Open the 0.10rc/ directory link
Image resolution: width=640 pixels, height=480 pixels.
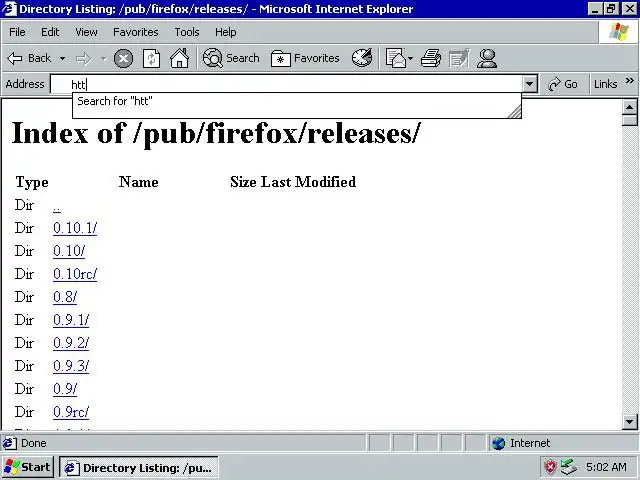pos(75,273)
